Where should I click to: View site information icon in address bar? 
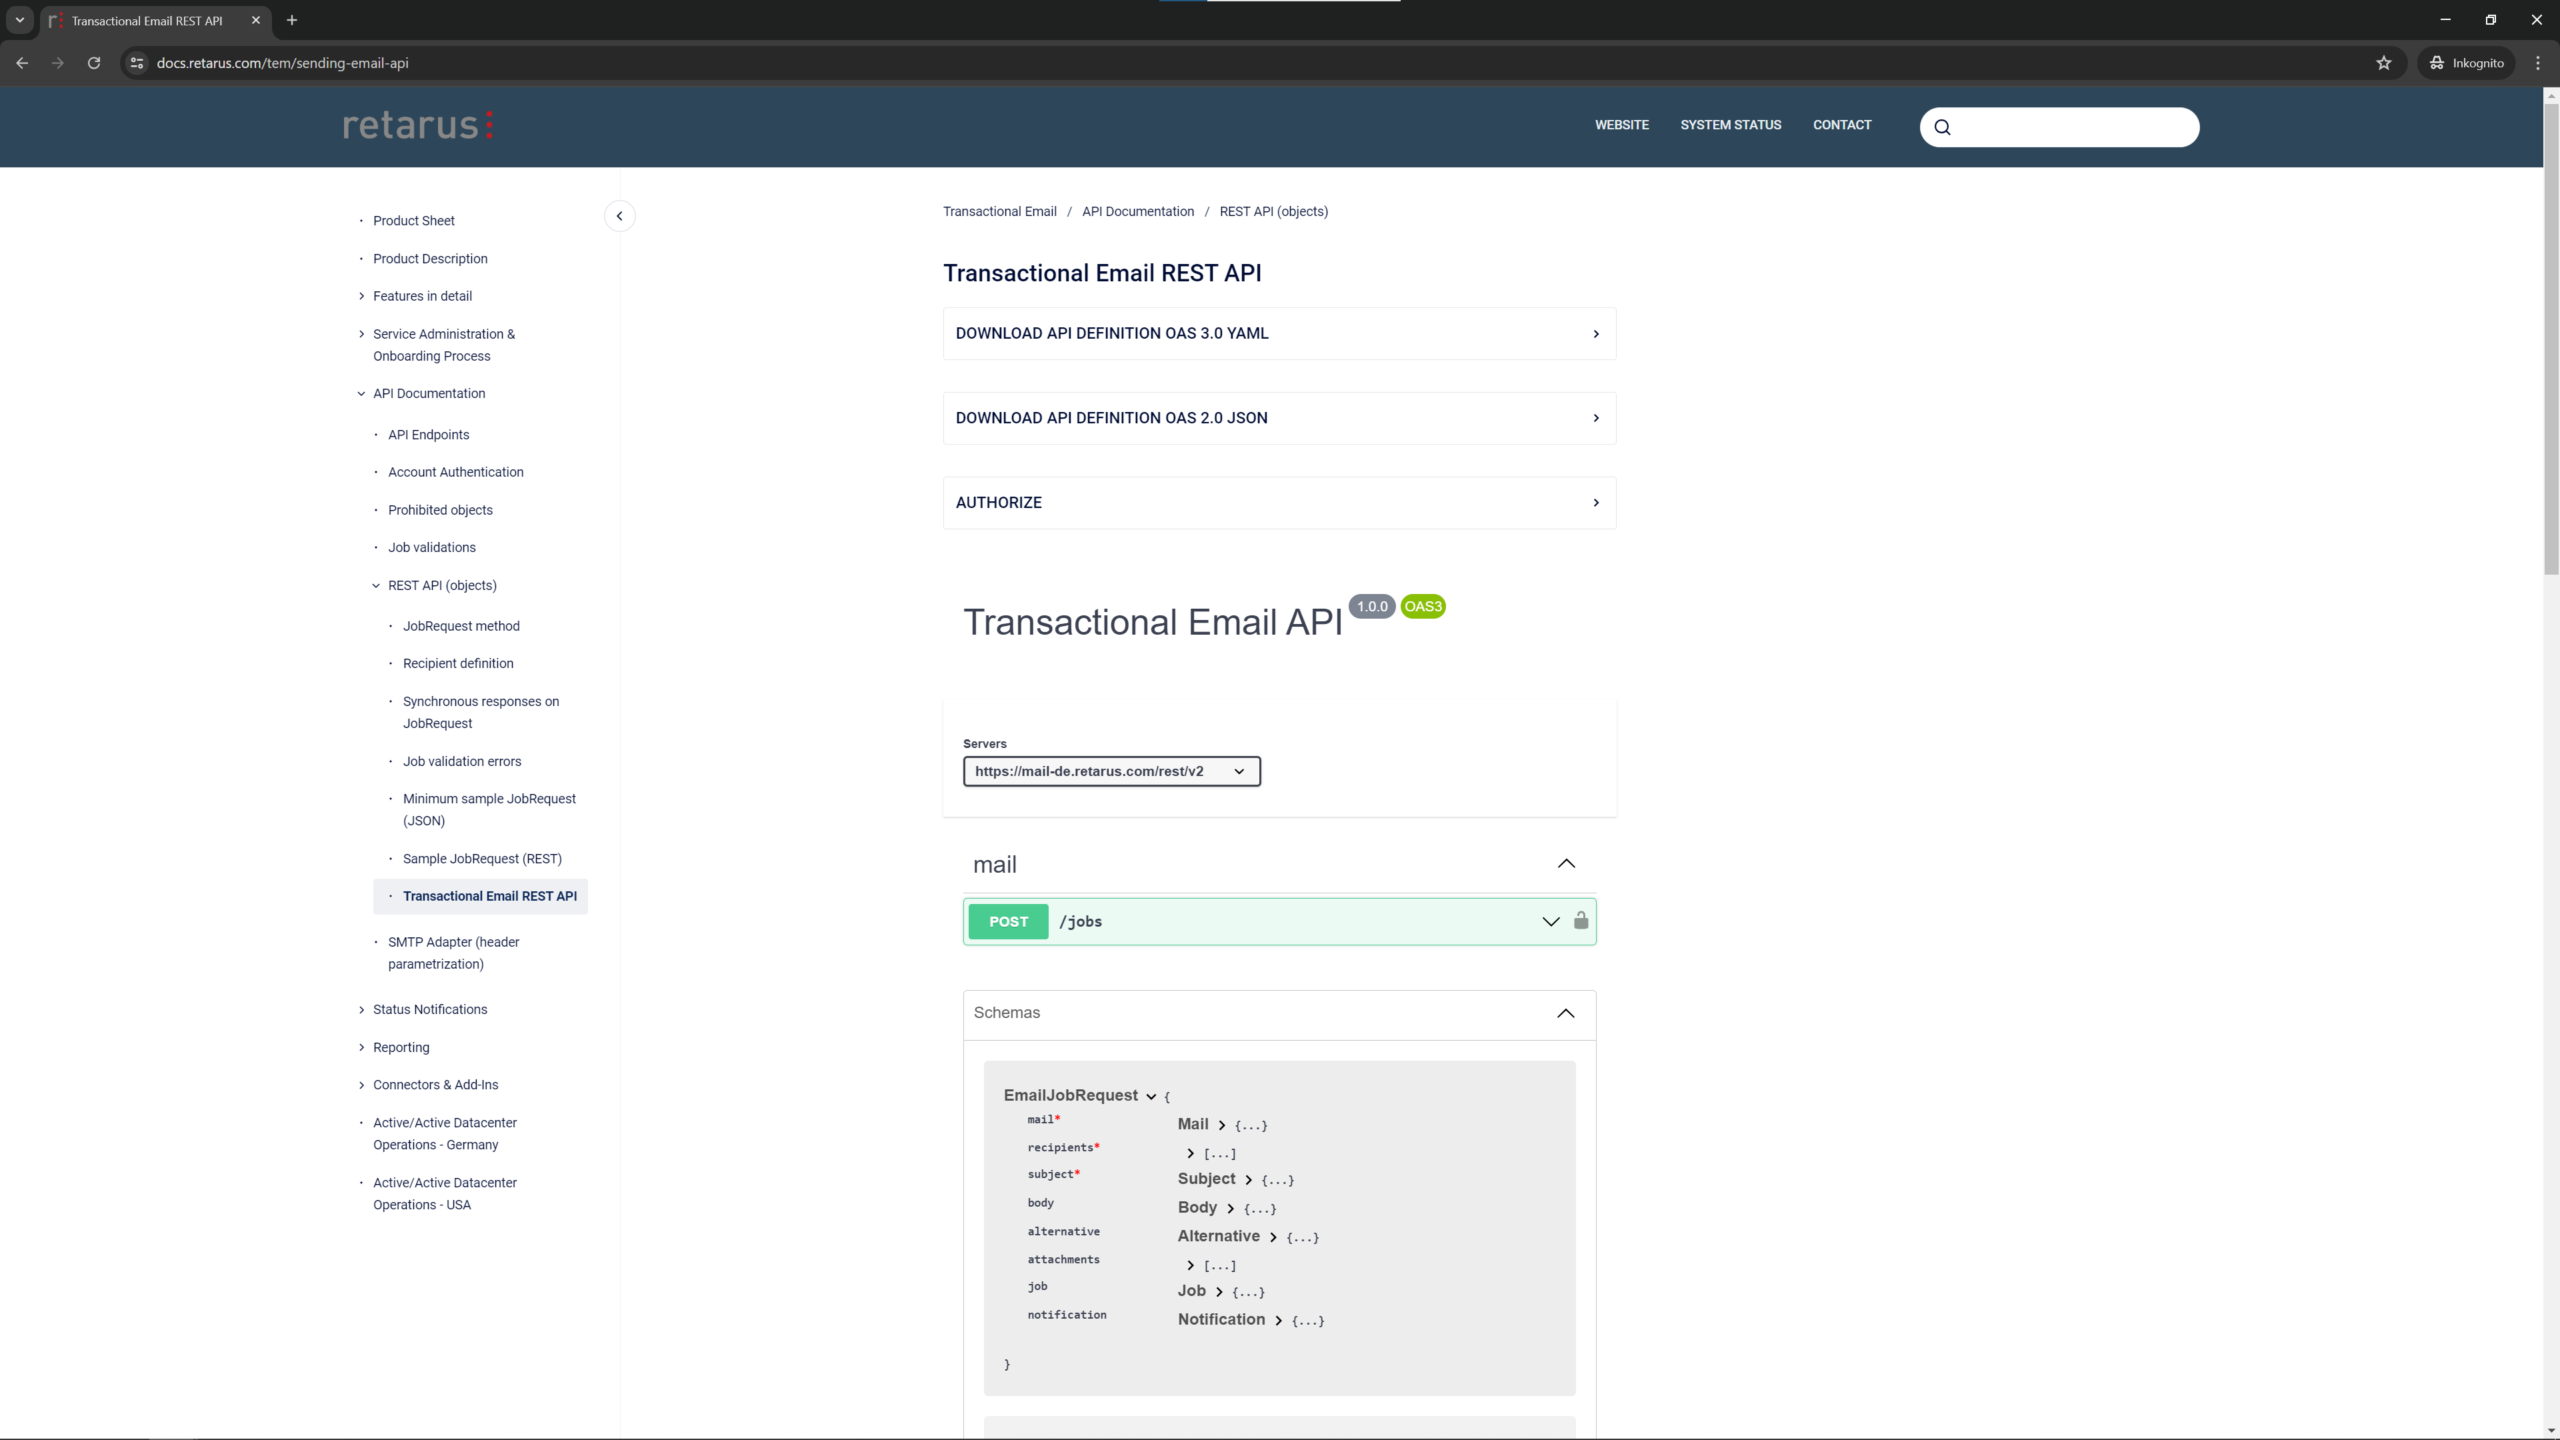pos(137,63)
